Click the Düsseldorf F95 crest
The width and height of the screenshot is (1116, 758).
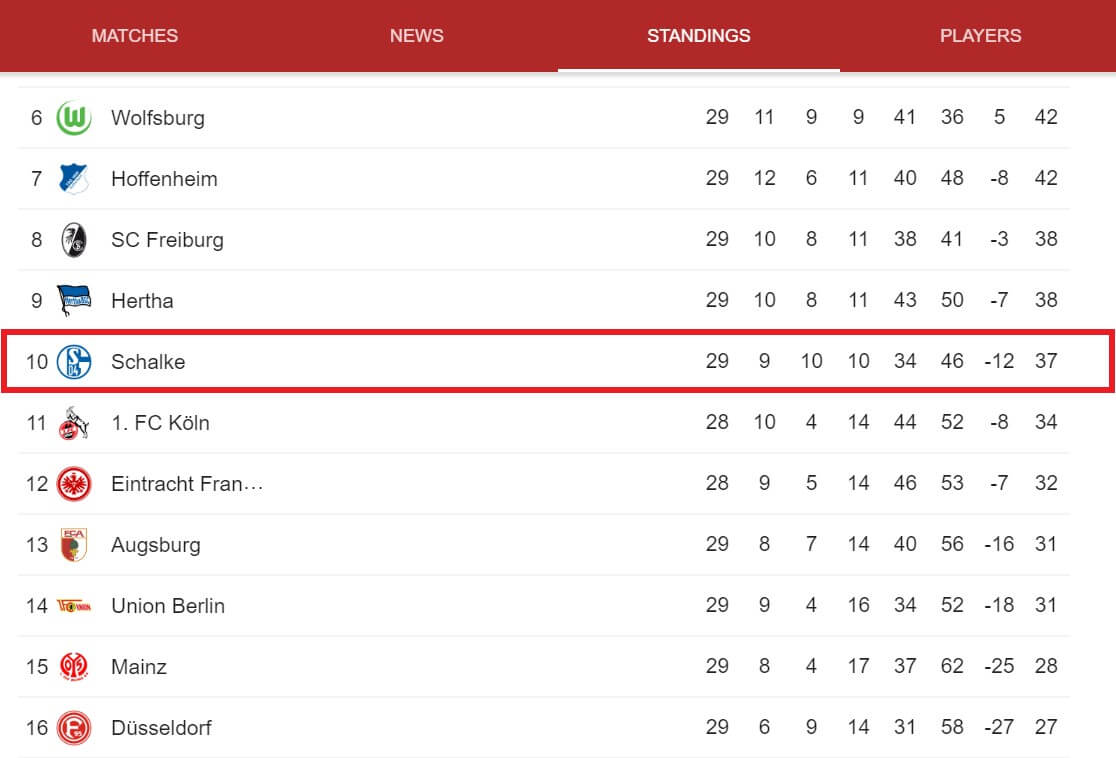pyautogui.click(x=74, y=728)
